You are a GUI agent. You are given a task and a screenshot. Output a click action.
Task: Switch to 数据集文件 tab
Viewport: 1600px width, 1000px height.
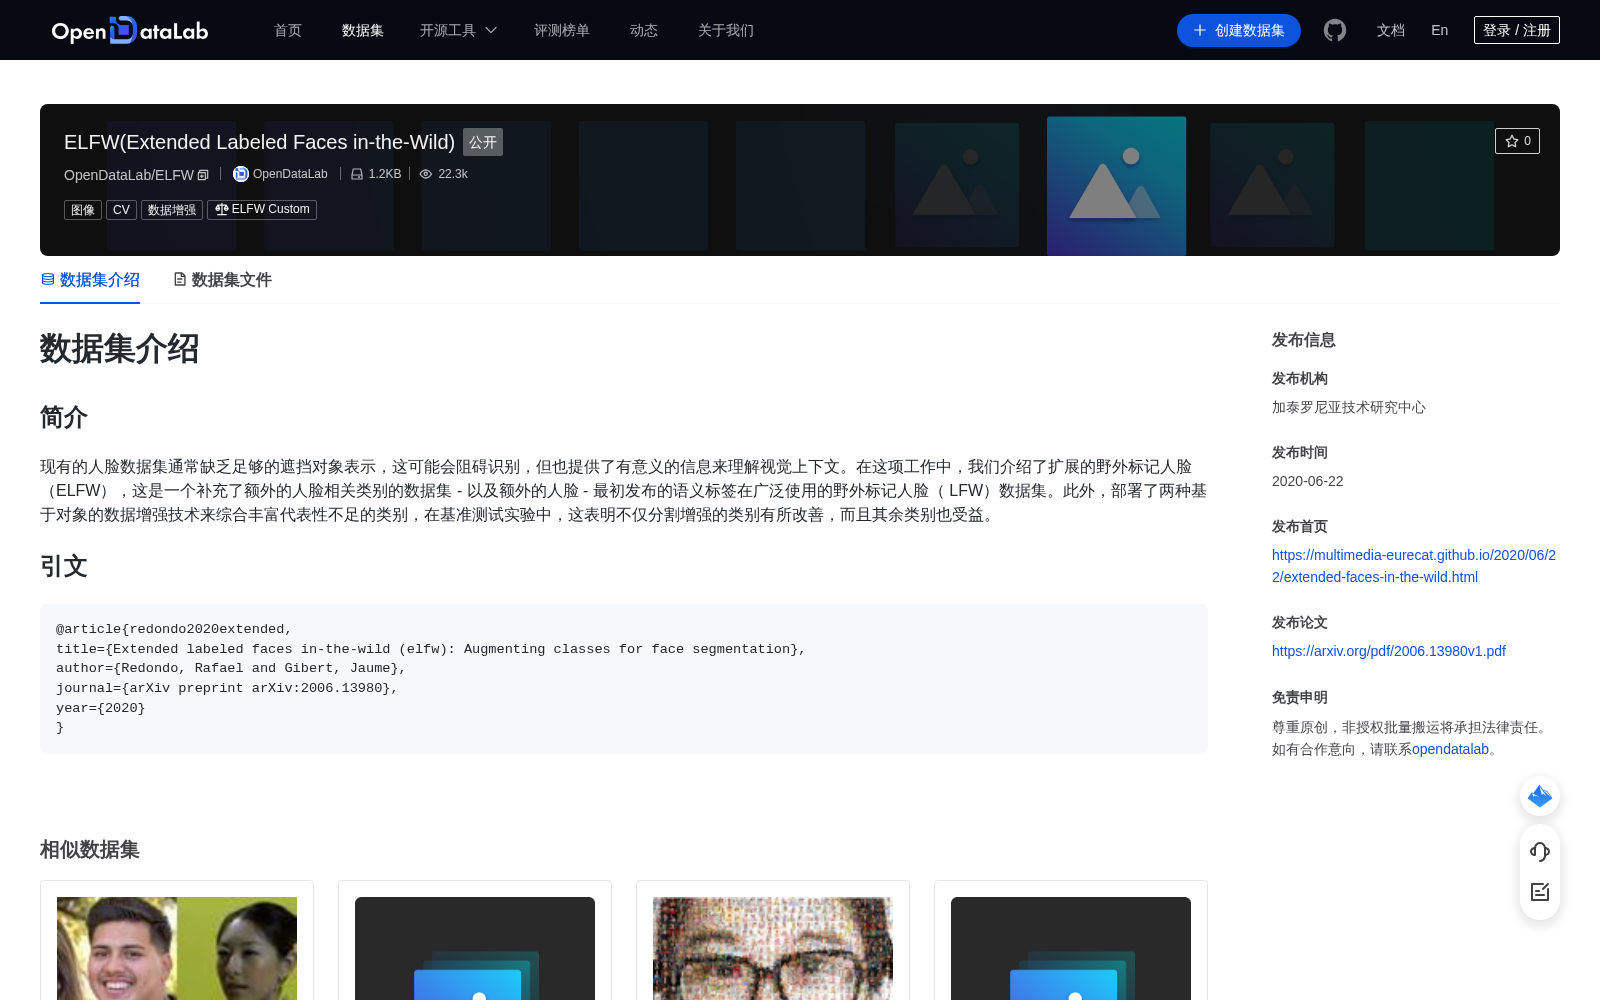click(222, 280)
